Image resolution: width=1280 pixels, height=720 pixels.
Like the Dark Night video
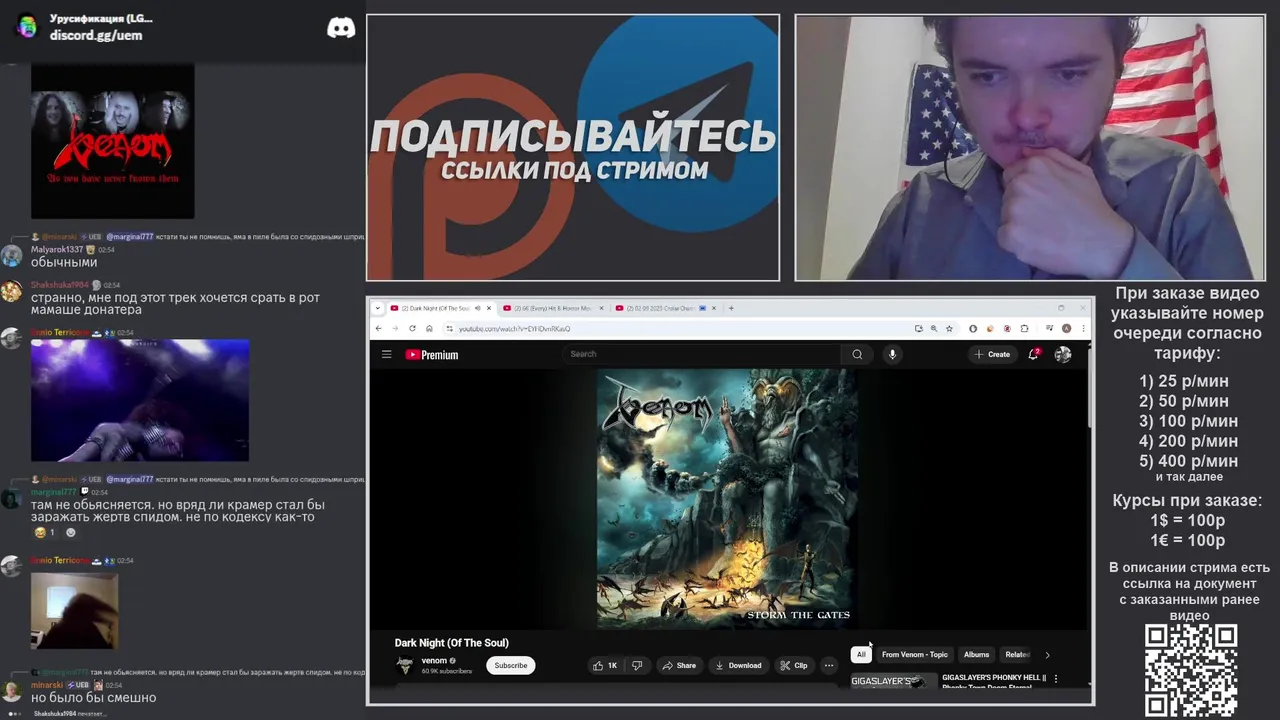[605, 665]
